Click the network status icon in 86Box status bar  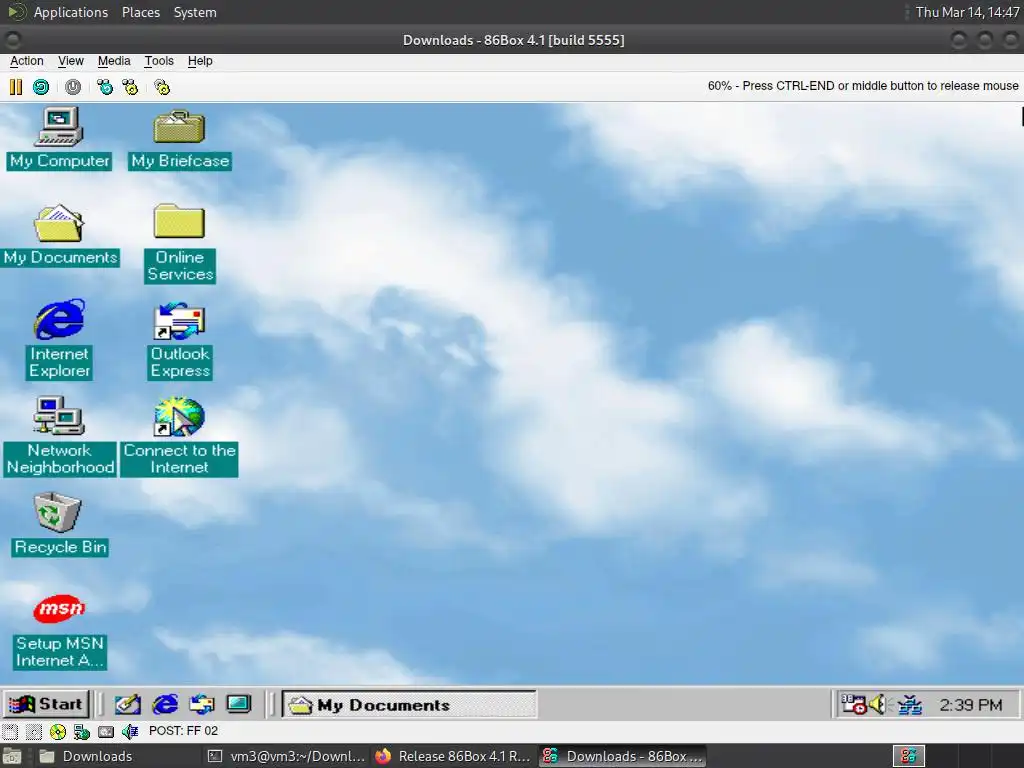click(x=82, y=731)
